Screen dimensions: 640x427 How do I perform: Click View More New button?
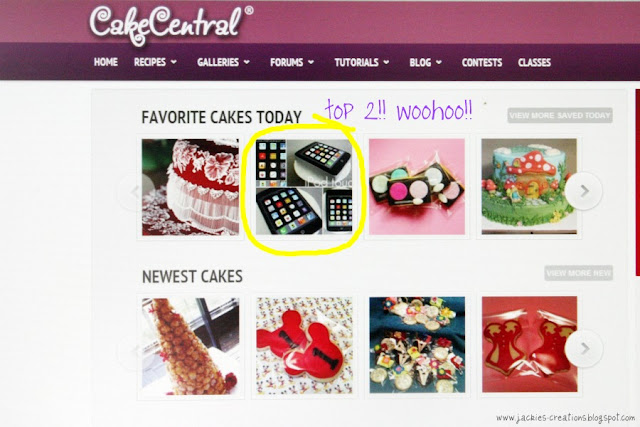click(x=578, y=273)
